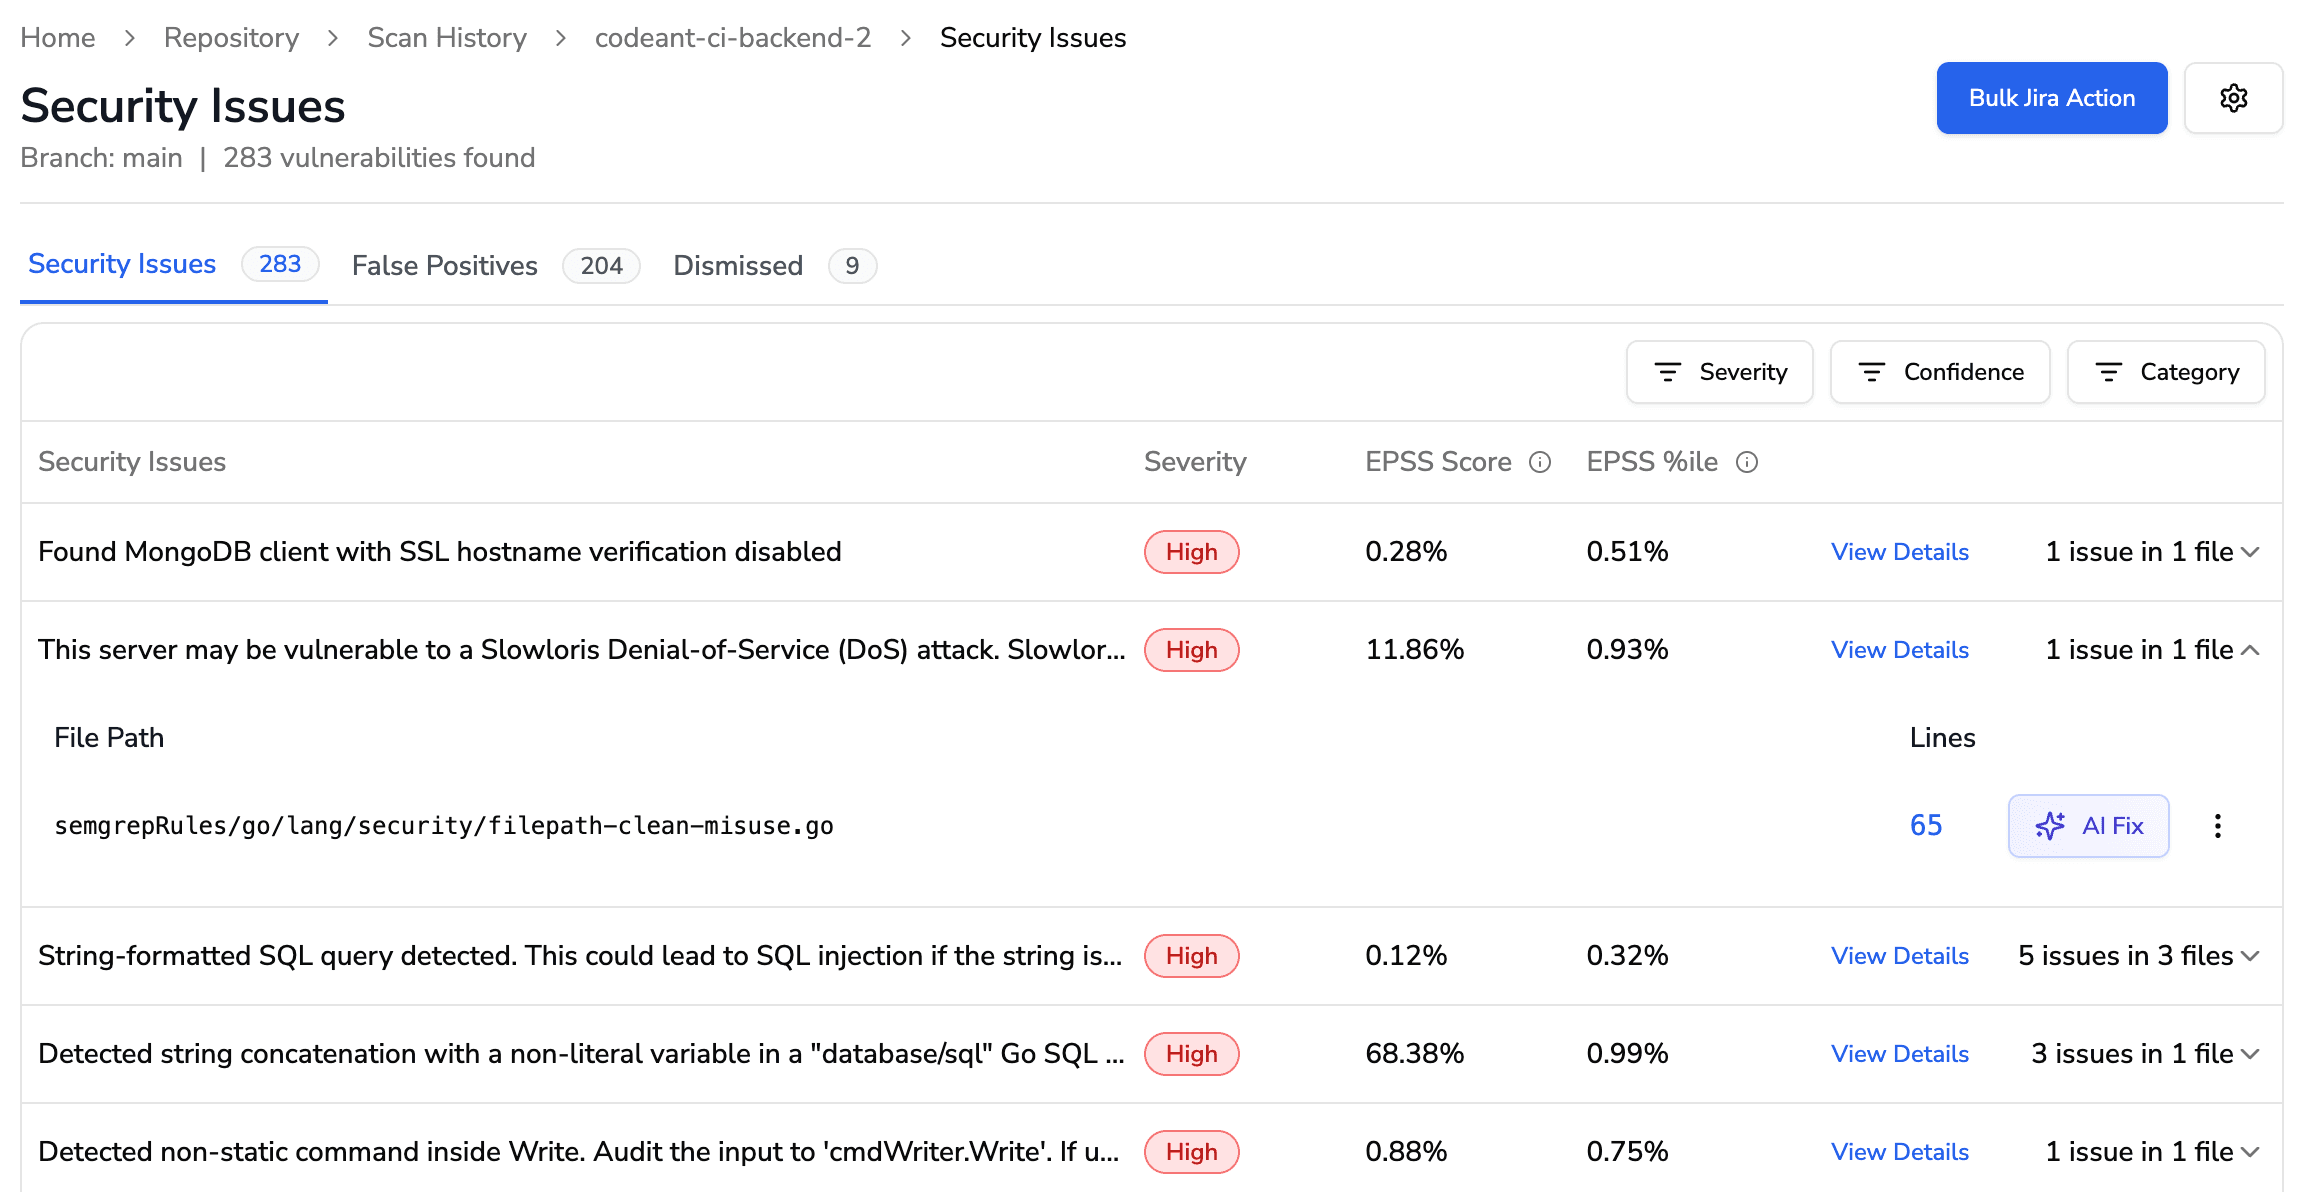
Task: Navigate to the Repository breadcrumb
Action: coord(231,38)
